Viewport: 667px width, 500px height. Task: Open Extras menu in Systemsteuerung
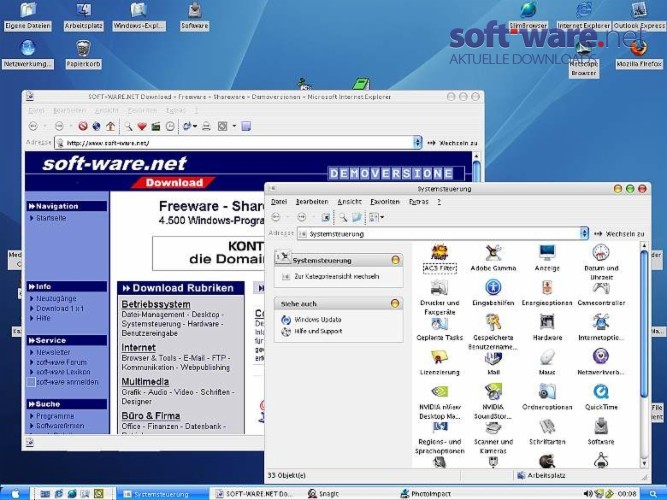[418, 201]
